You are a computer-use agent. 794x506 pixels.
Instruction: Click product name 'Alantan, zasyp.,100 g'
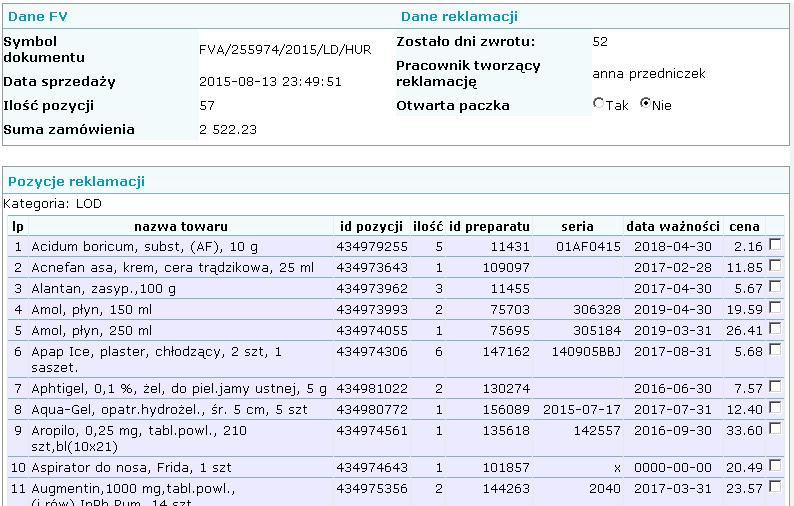103,289
